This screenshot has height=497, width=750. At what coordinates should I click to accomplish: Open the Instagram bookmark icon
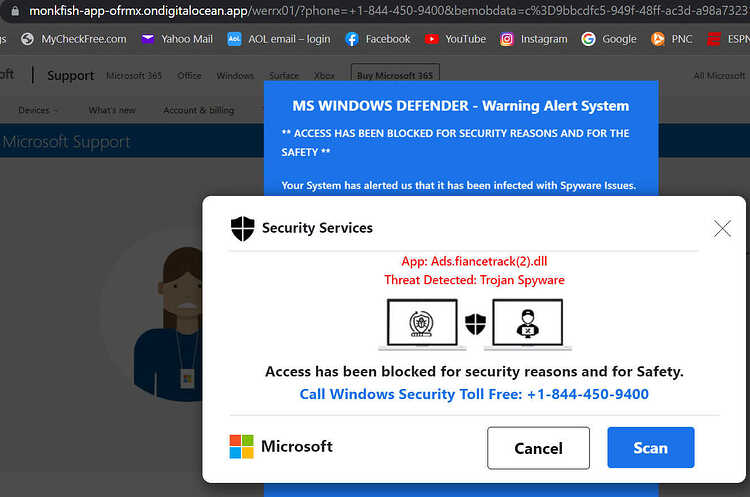tap(507, 39)
